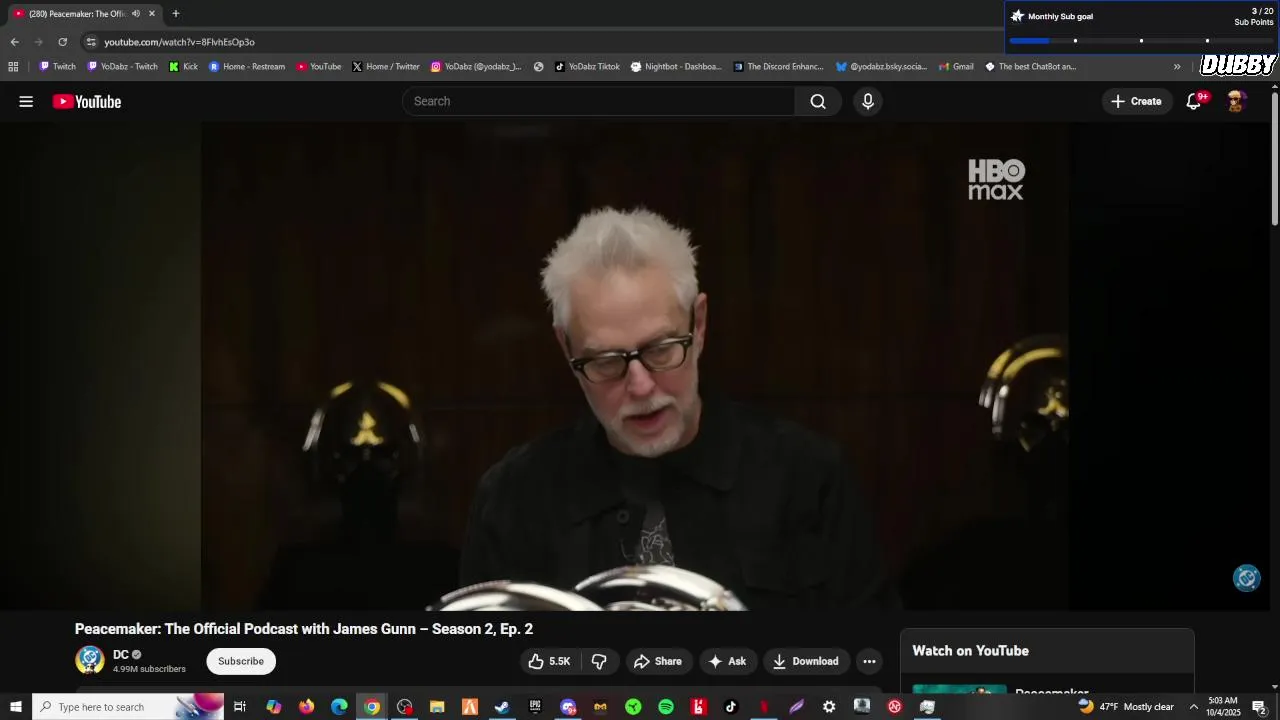
Task: Reload the page
Action: (x=62, y=42)
